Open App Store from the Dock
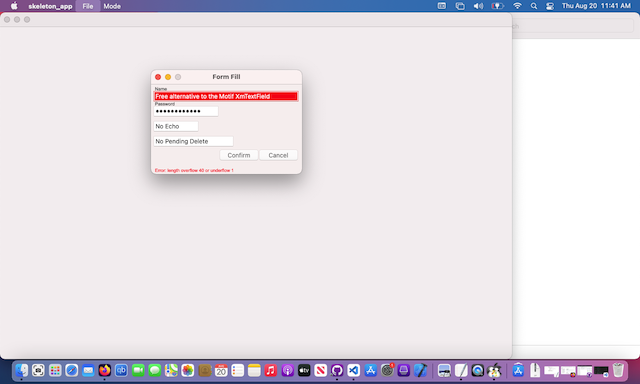 click(370, 370)
